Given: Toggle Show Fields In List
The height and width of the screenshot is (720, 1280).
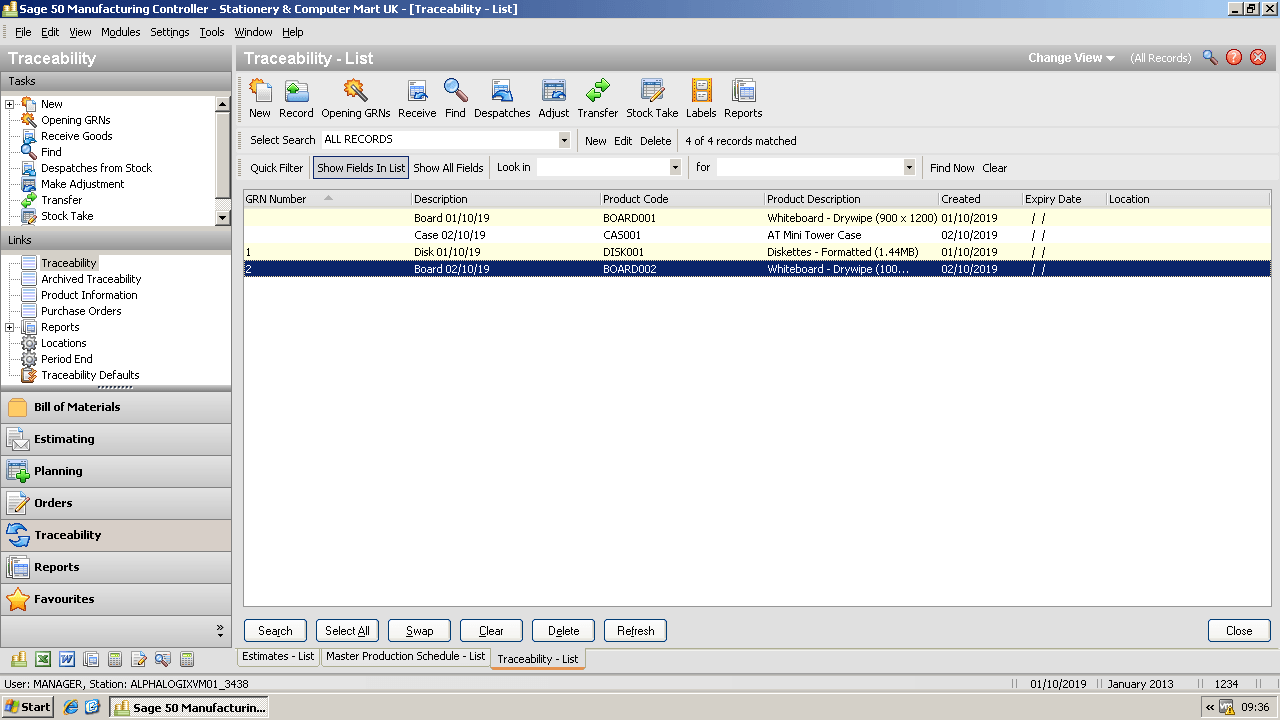Looking at the screenshot, I should coord(361,168).
